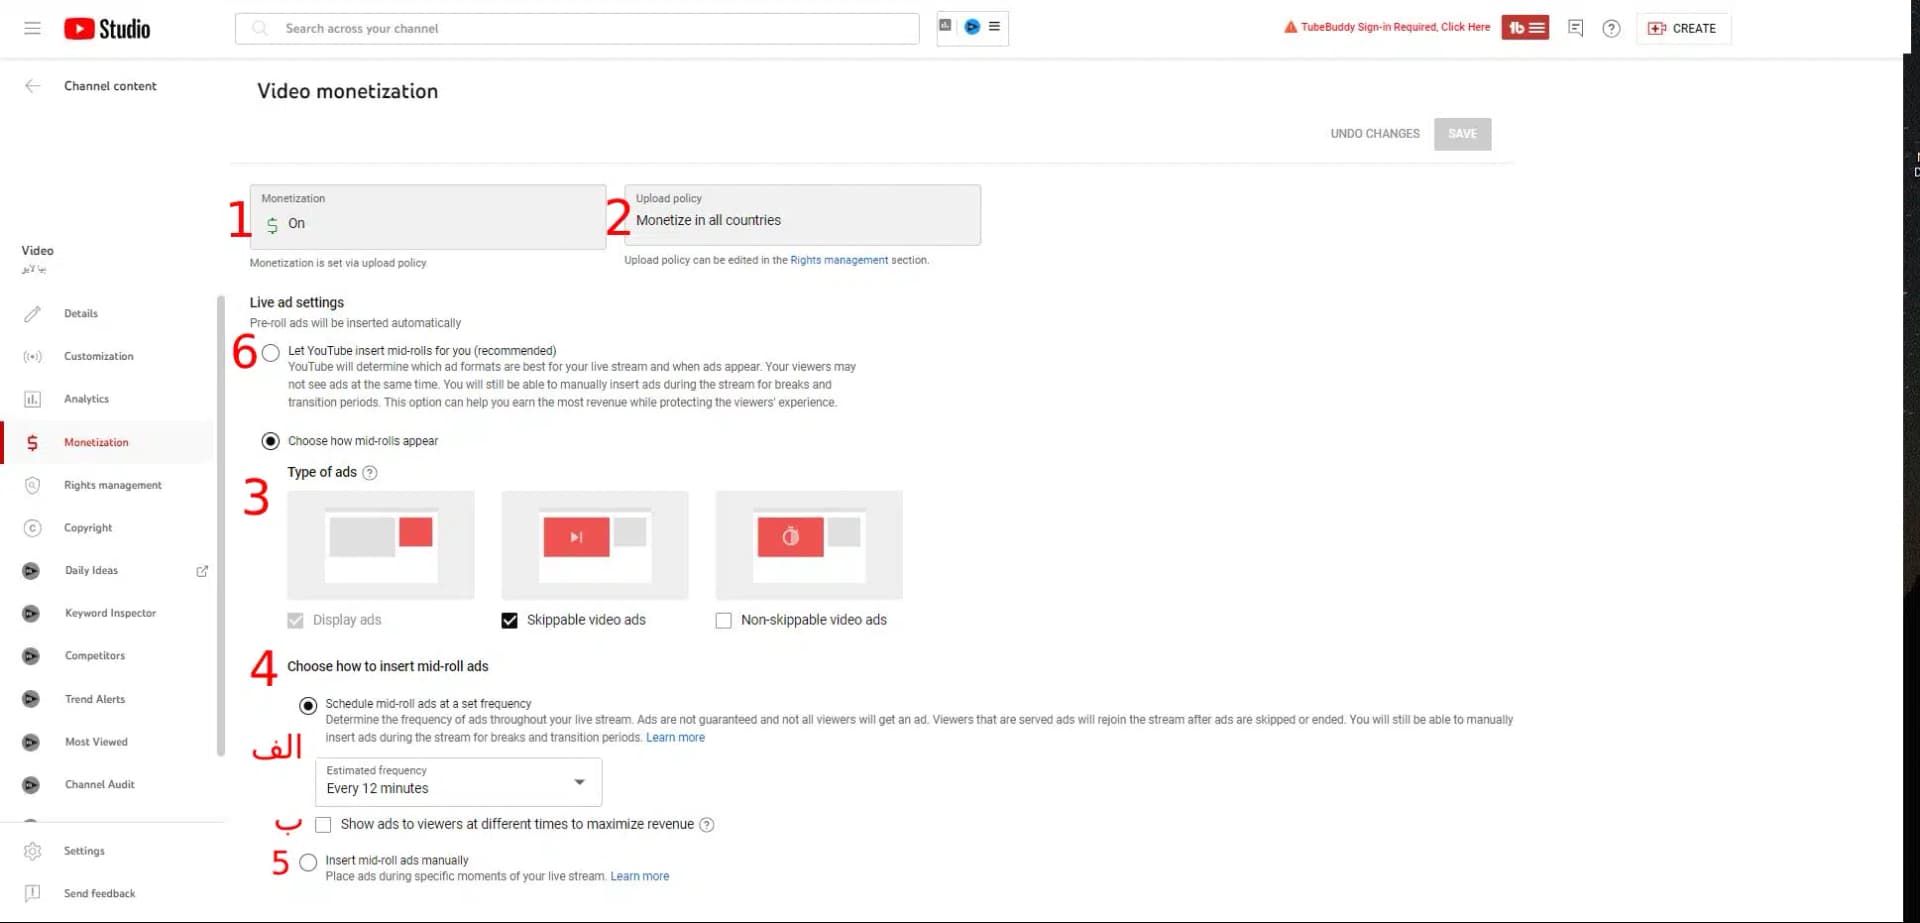The image size is (1920, 923).
Task: Open the Upload policy field
Action: (x=802, y=214)
